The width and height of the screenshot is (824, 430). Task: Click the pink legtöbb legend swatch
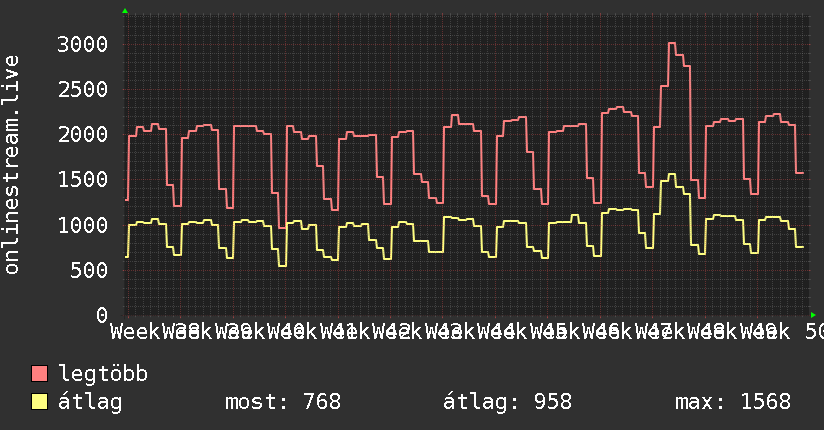point(39,374)
